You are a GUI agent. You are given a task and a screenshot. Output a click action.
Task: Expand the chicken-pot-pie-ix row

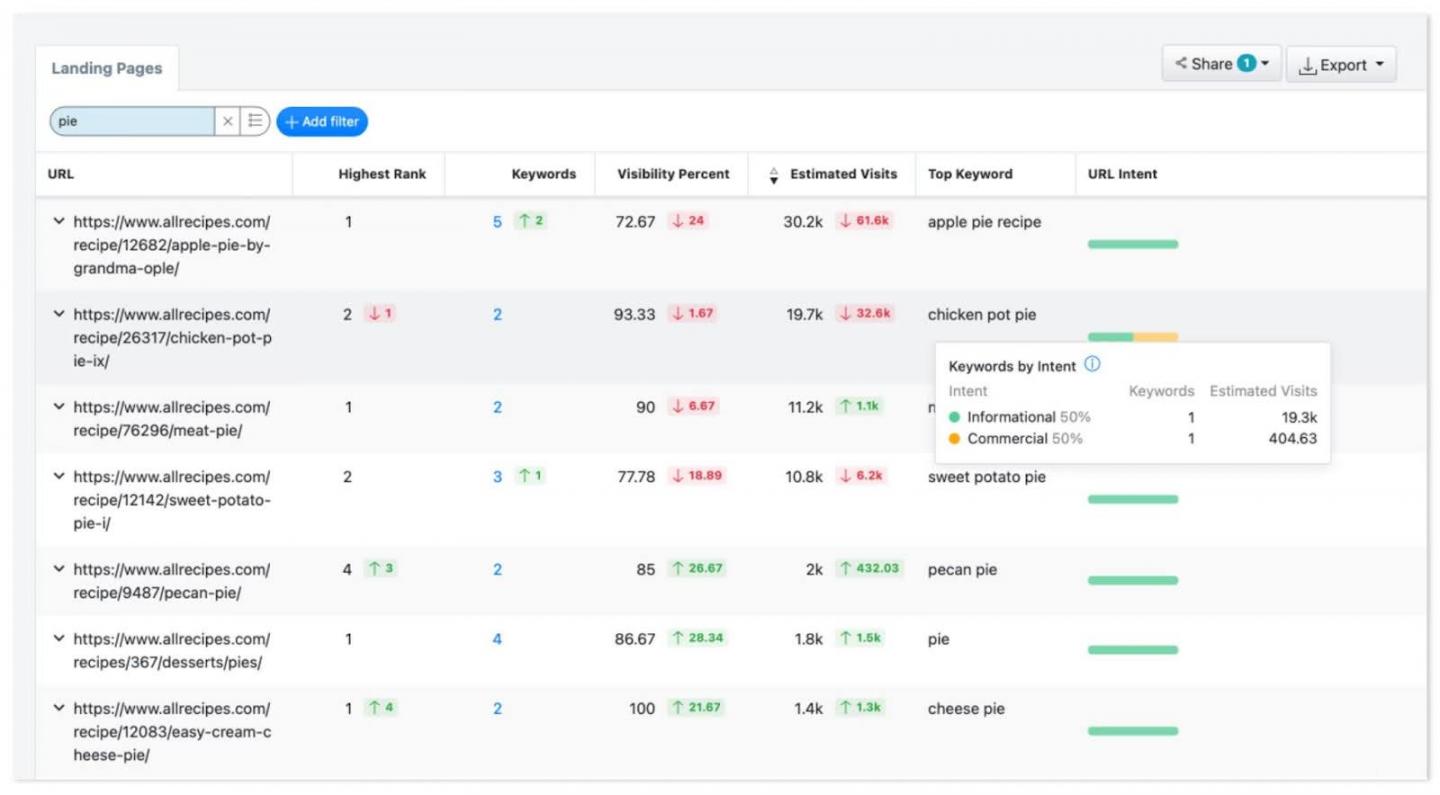point(58,314)
